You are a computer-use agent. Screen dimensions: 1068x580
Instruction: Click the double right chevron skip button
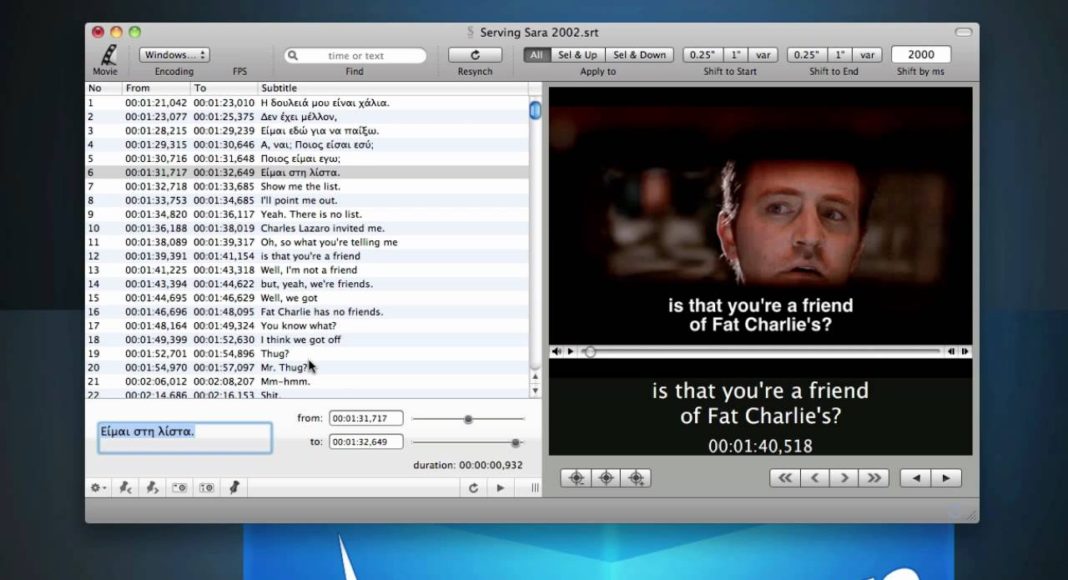click(x=874, y=478)
